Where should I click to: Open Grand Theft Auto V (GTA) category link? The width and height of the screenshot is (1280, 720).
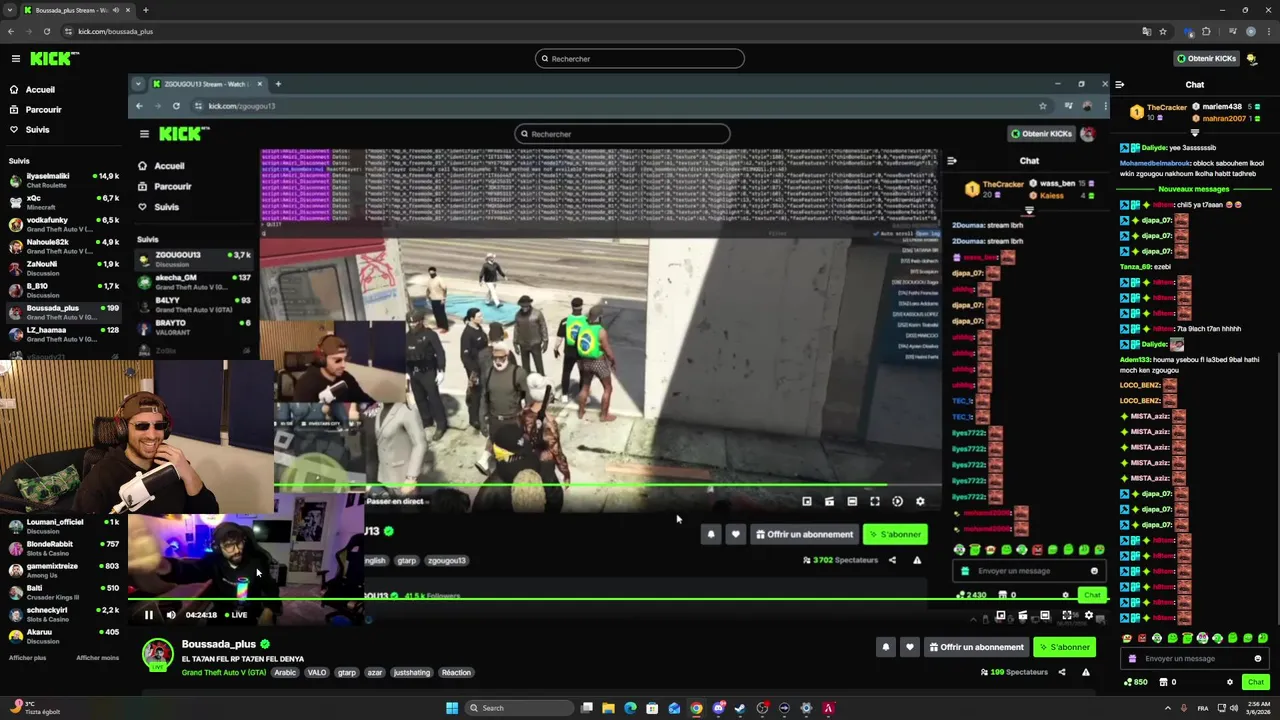pyautogui.click(x=224, y=673)
